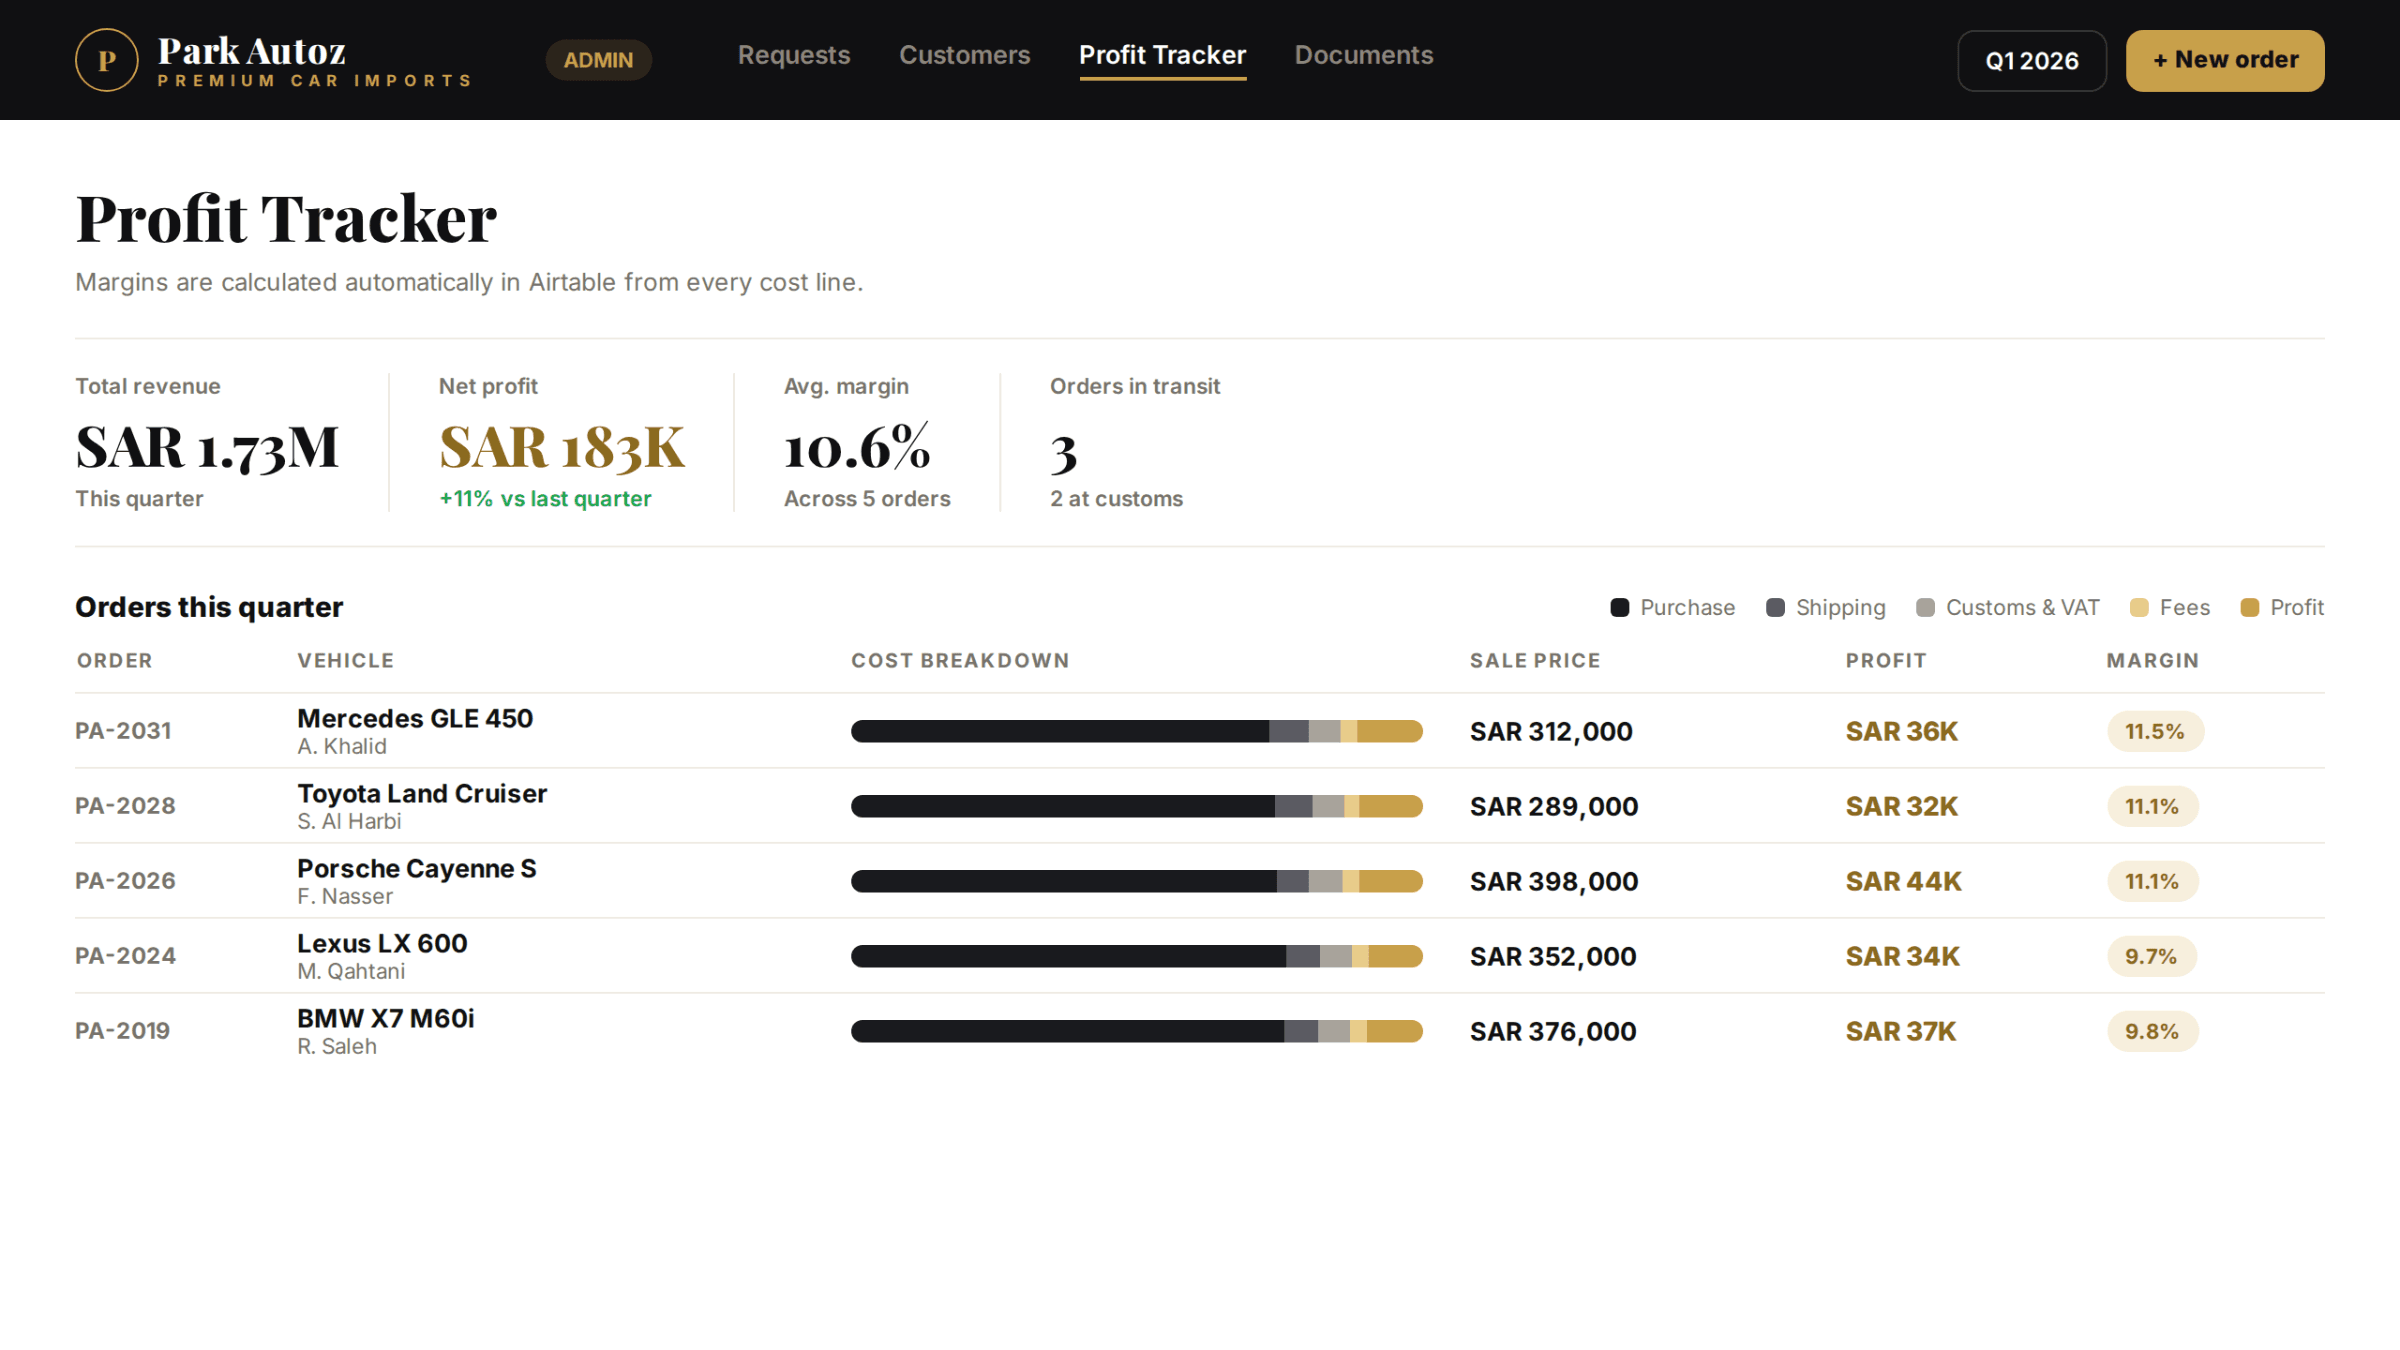The width and height of the screenshot is (2400, 1350).
Task: Click the 11.5% margin pill
Action: pyautogui.click(x=2155, y=731)
